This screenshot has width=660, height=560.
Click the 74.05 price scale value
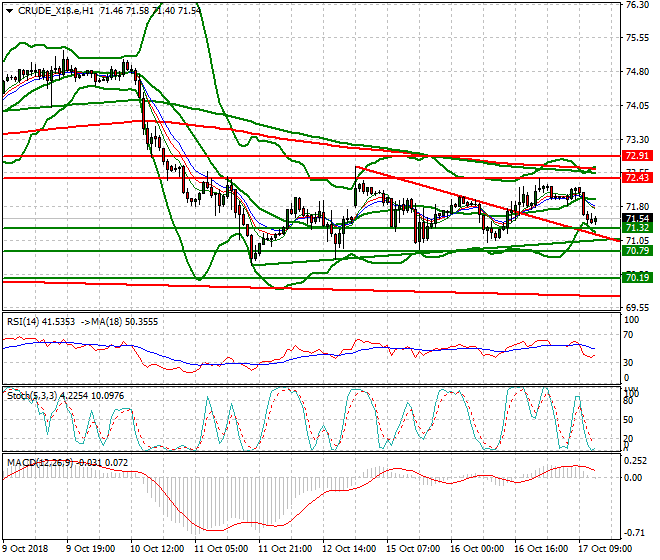tap(637, 106)
